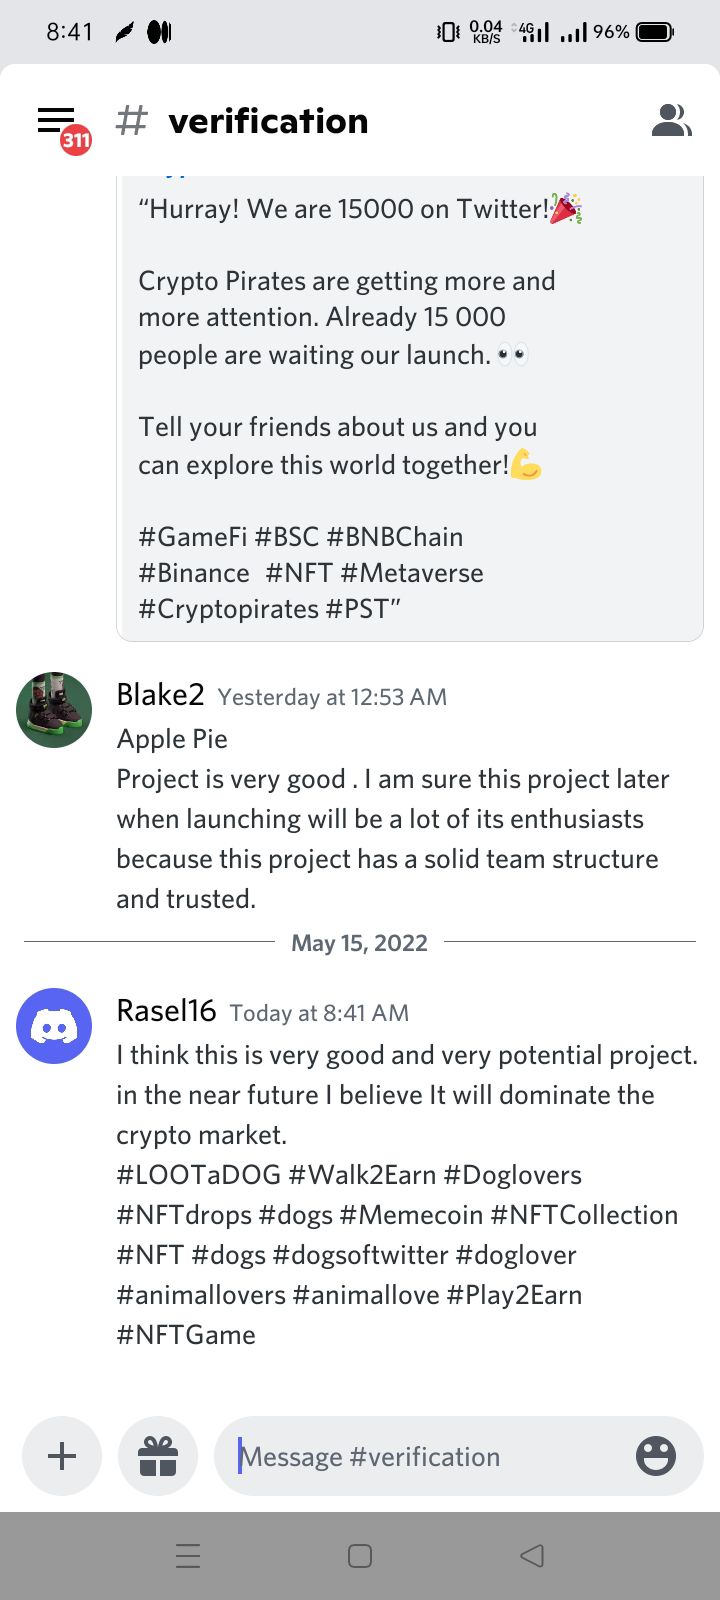Select Rasel16's message with #LOOTaDOG hashtags

pos(407,1195)
